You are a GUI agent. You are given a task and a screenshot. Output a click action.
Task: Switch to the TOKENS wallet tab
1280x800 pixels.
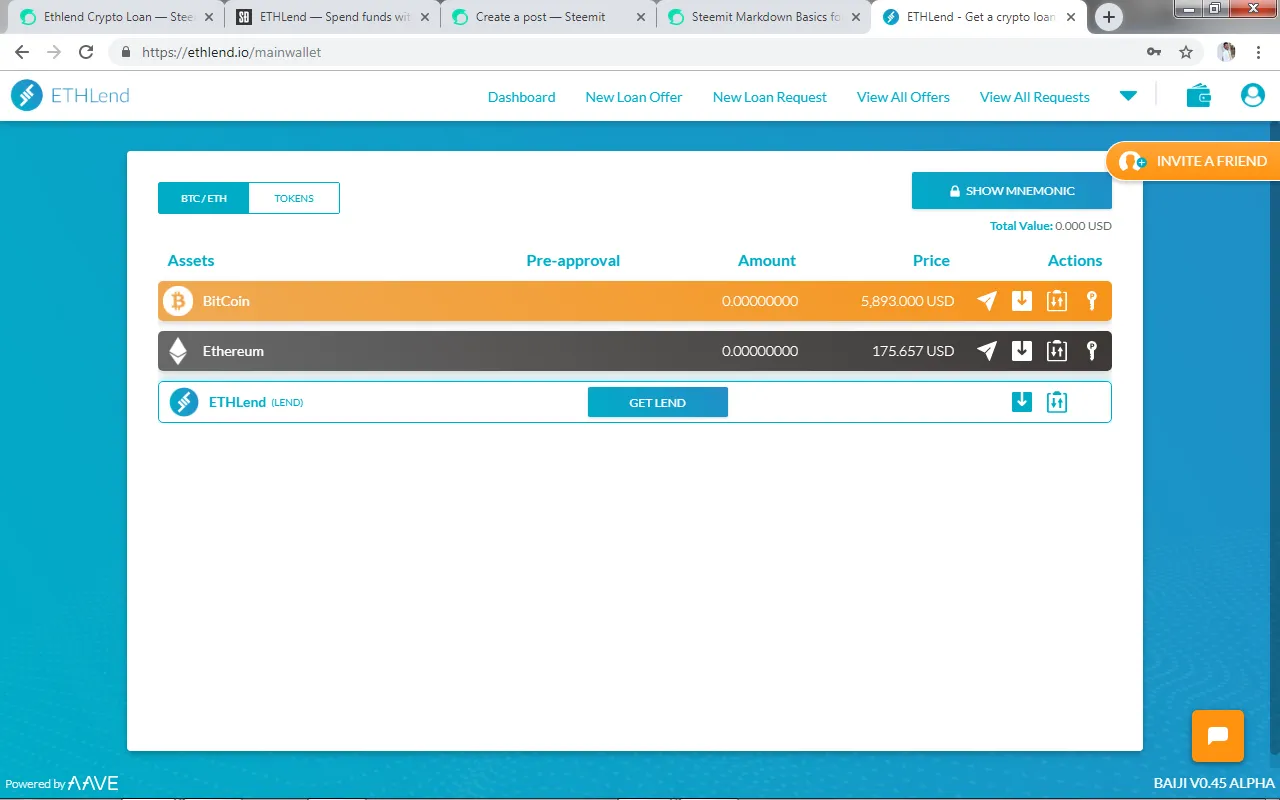(294, 198)
